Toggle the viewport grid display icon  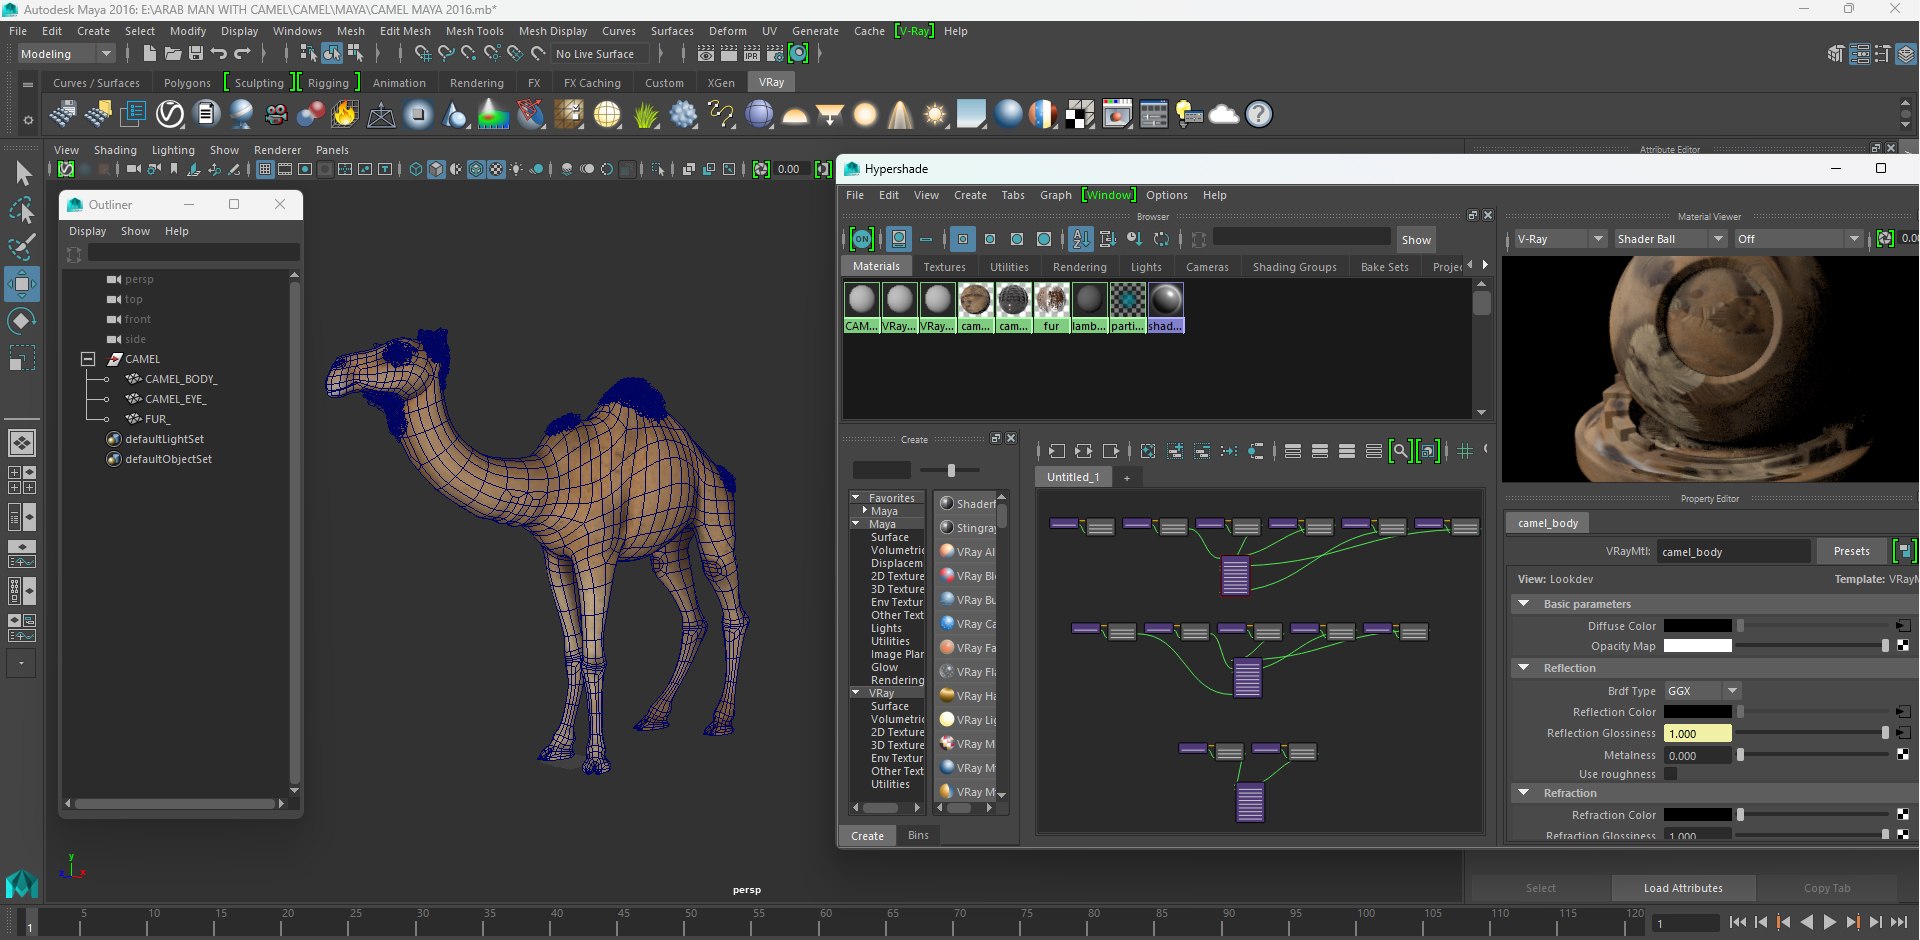click(265, 169)
